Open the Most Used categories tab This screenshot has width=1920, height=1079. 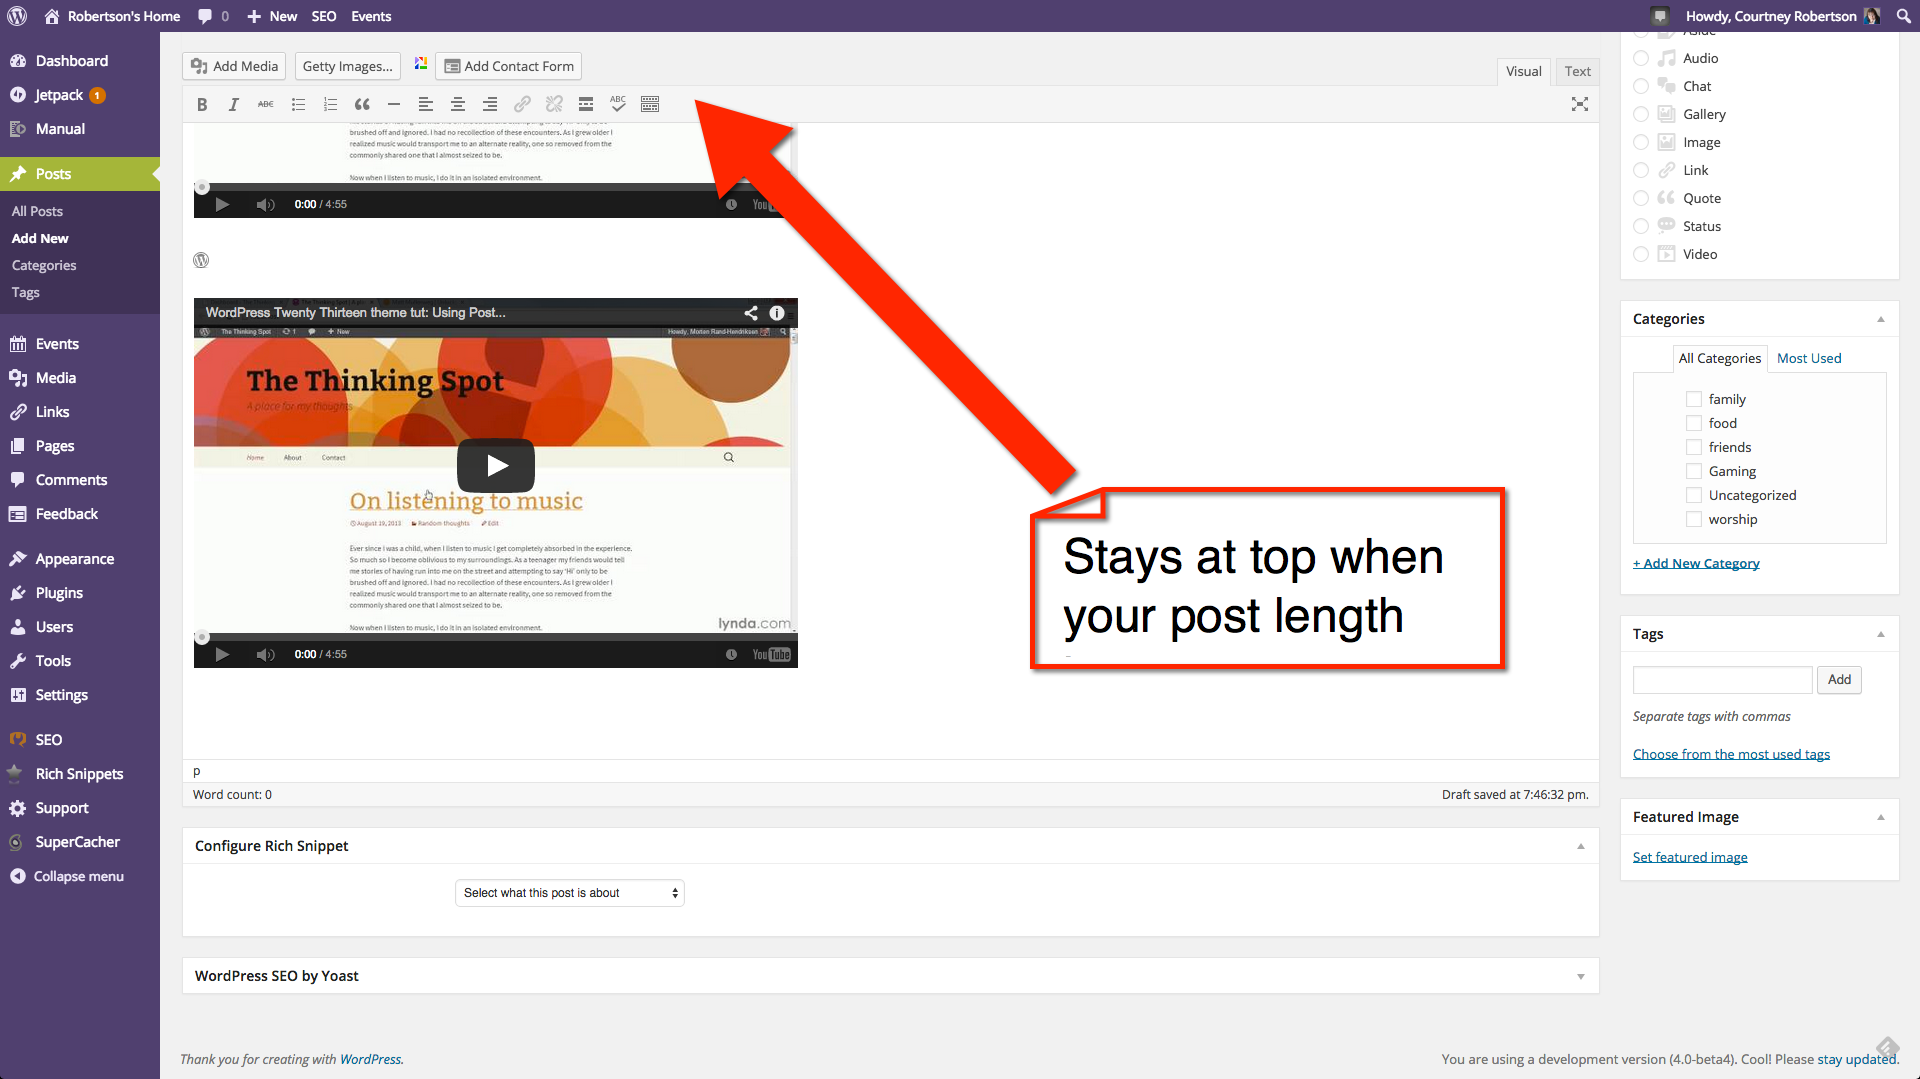coord(1809,358)
